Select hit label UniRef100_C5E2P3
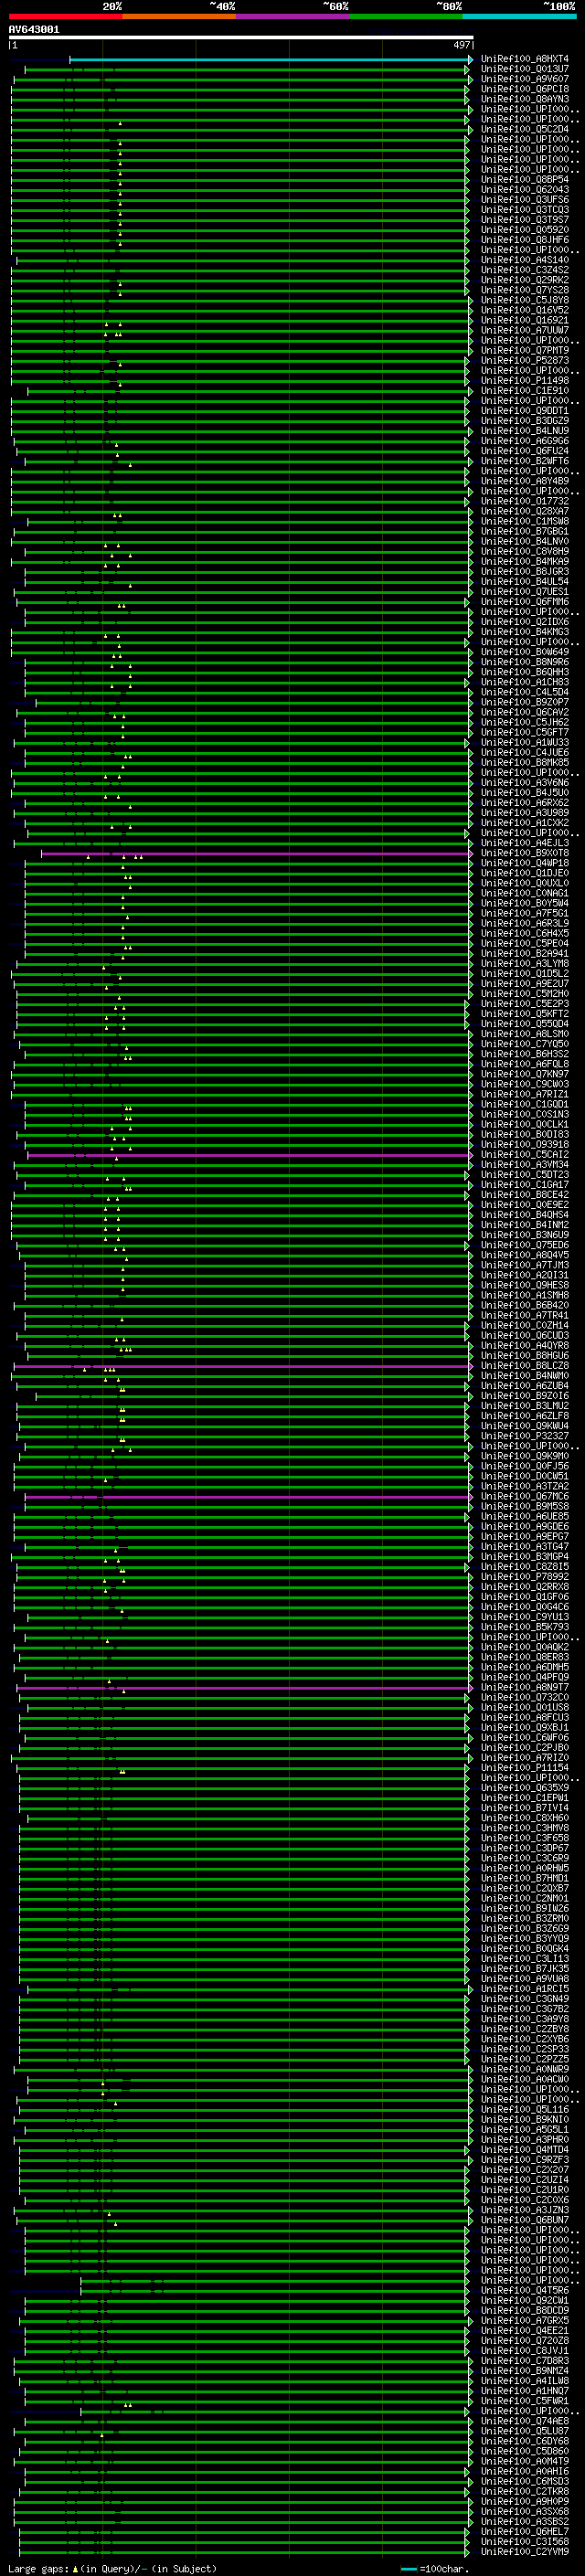This screenshot has width=585, height=2576. 525,1004
